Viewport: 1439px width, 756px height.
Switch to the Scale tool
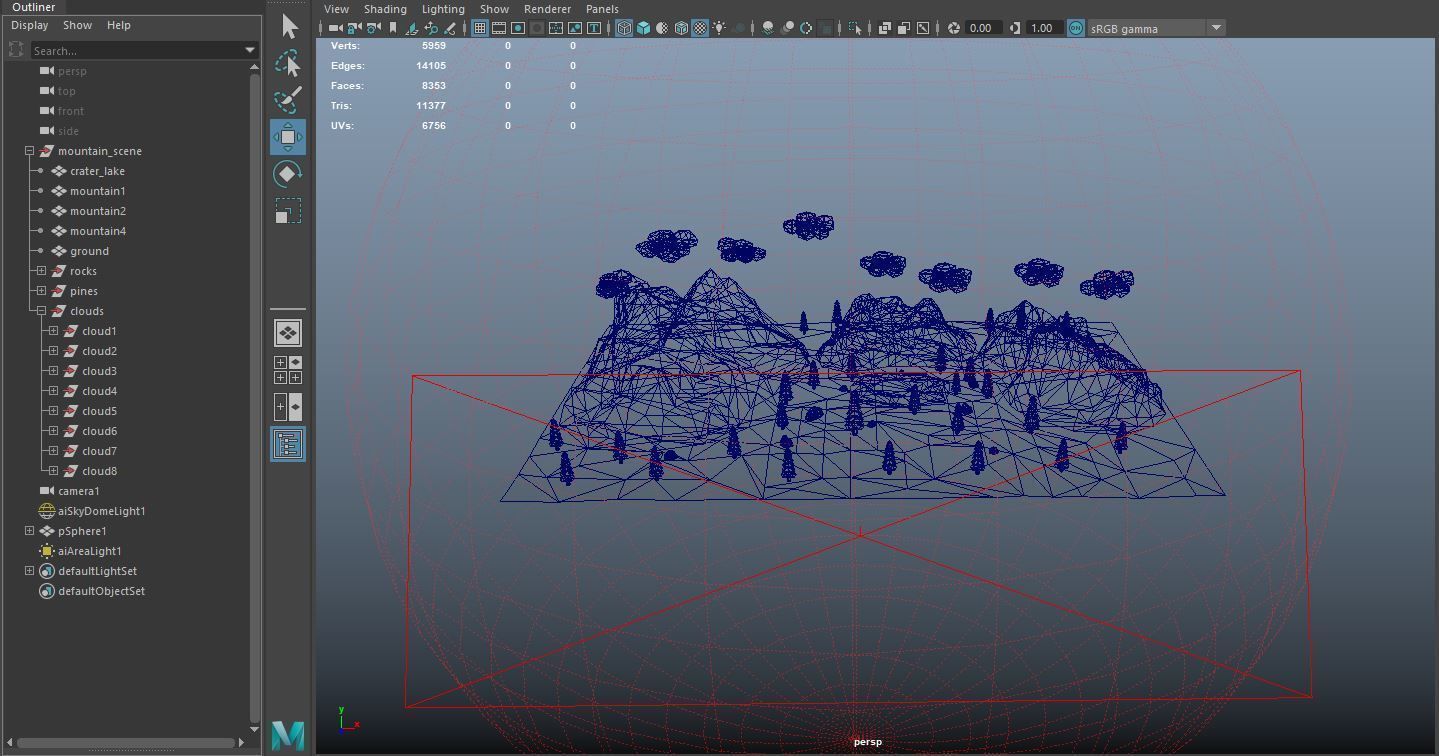pyautogui.click(x=288, y=211)
